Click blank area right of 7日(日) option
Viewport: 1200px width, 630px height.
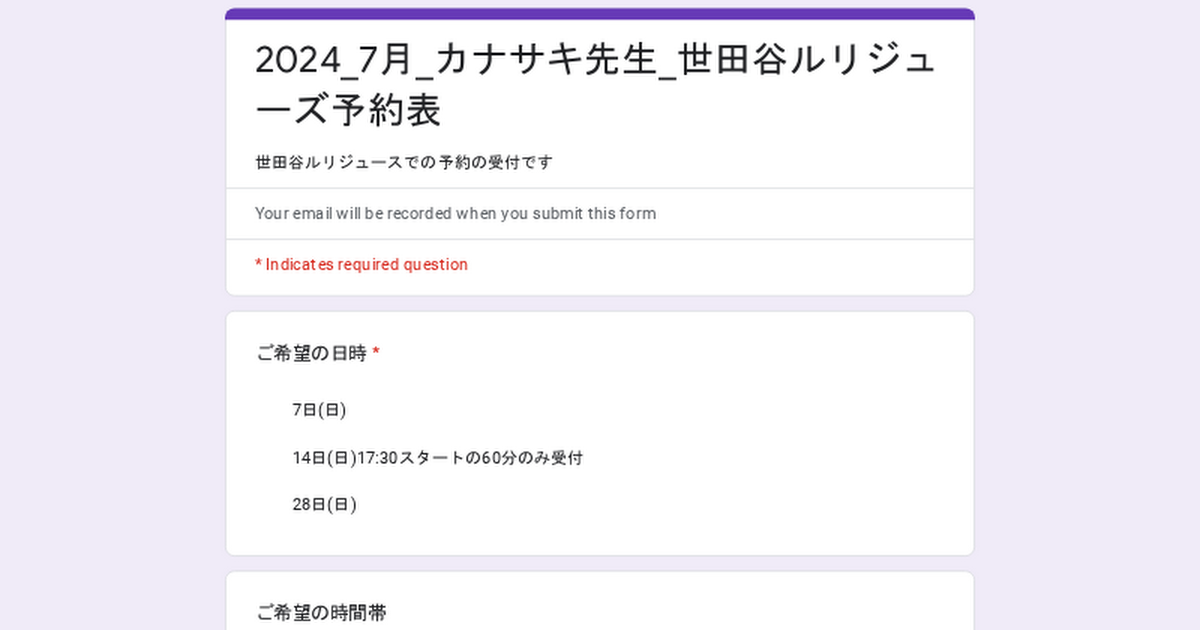(650, 410)
